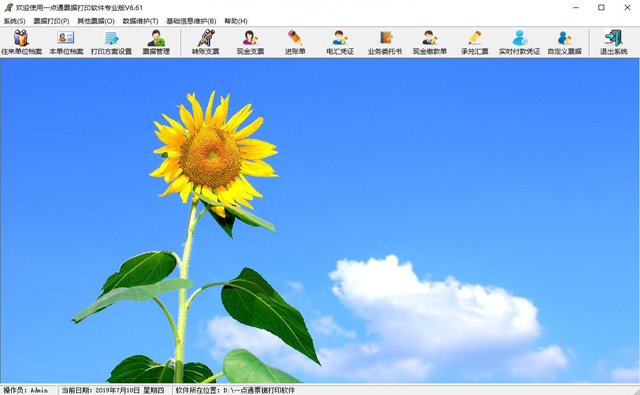The height and width of the screenshot is (395, 640).
Task: Open the 票据打印(P) menu
Action: 51,21
